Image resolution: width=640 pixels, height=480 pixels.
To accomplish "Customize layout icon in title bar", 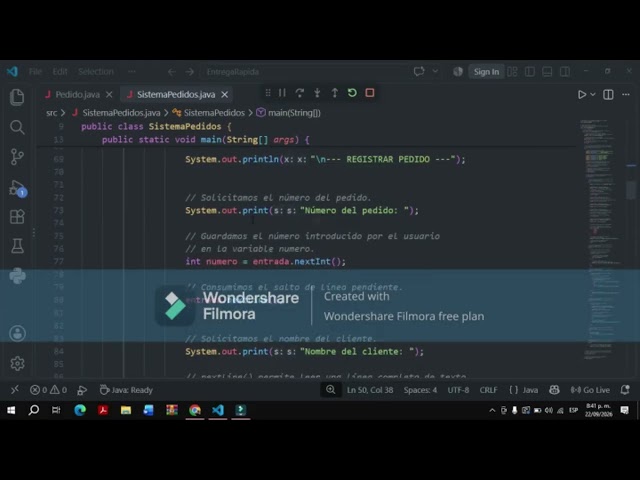I will 512,72.
